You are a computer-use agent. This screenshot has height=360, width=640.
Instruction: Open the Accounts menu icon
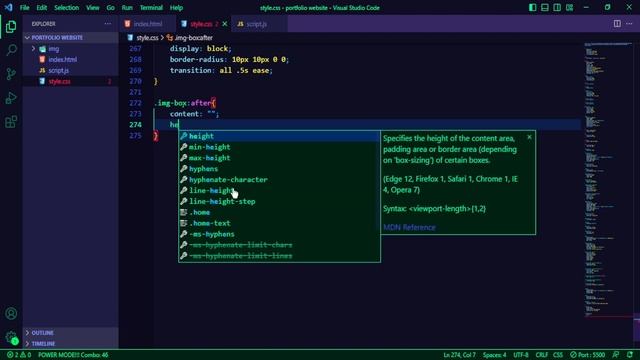click(x=11, y=313)
